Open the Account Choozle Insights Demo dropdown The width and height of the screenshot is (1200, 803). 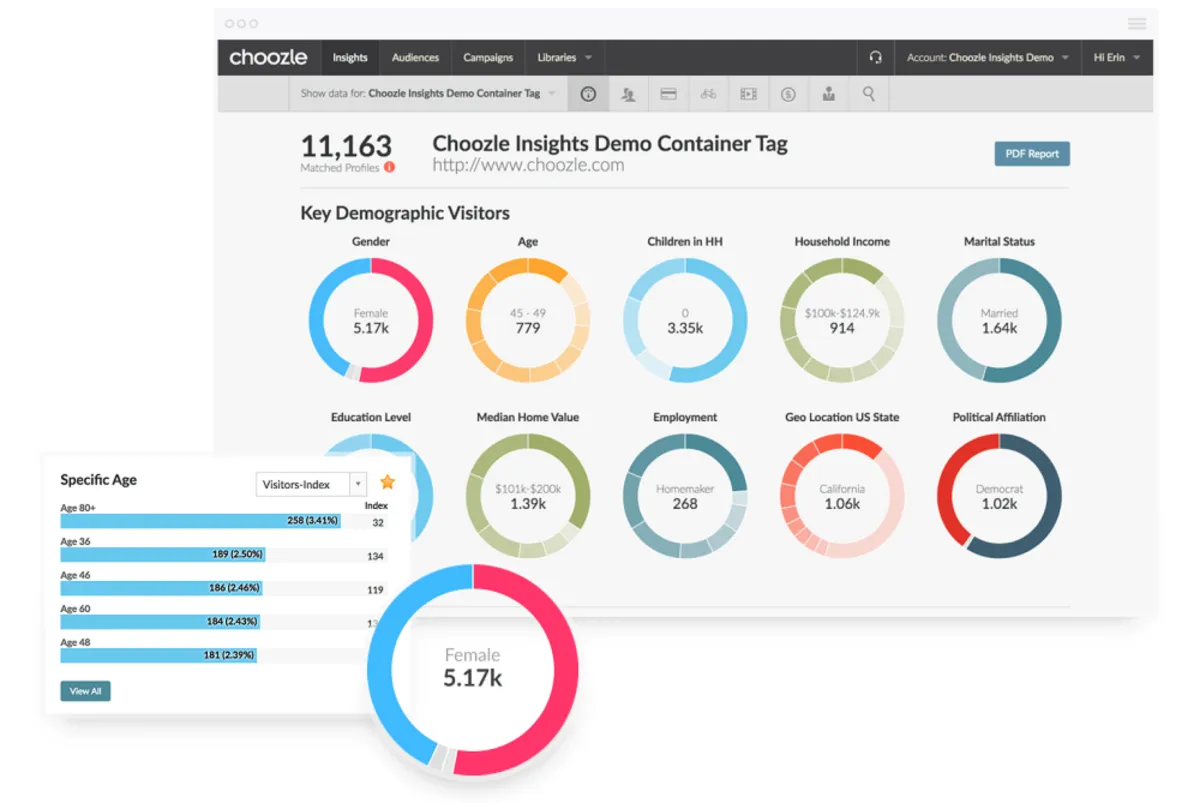point(987,58)
